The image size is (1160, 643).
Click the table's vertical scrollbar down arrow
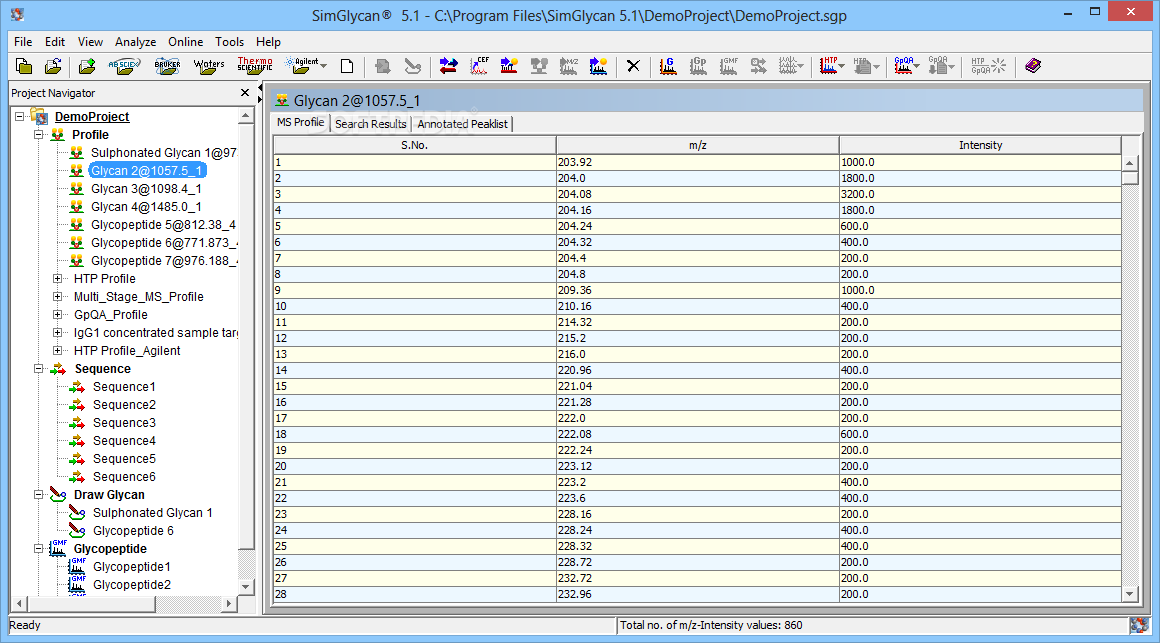[1129, 593]
